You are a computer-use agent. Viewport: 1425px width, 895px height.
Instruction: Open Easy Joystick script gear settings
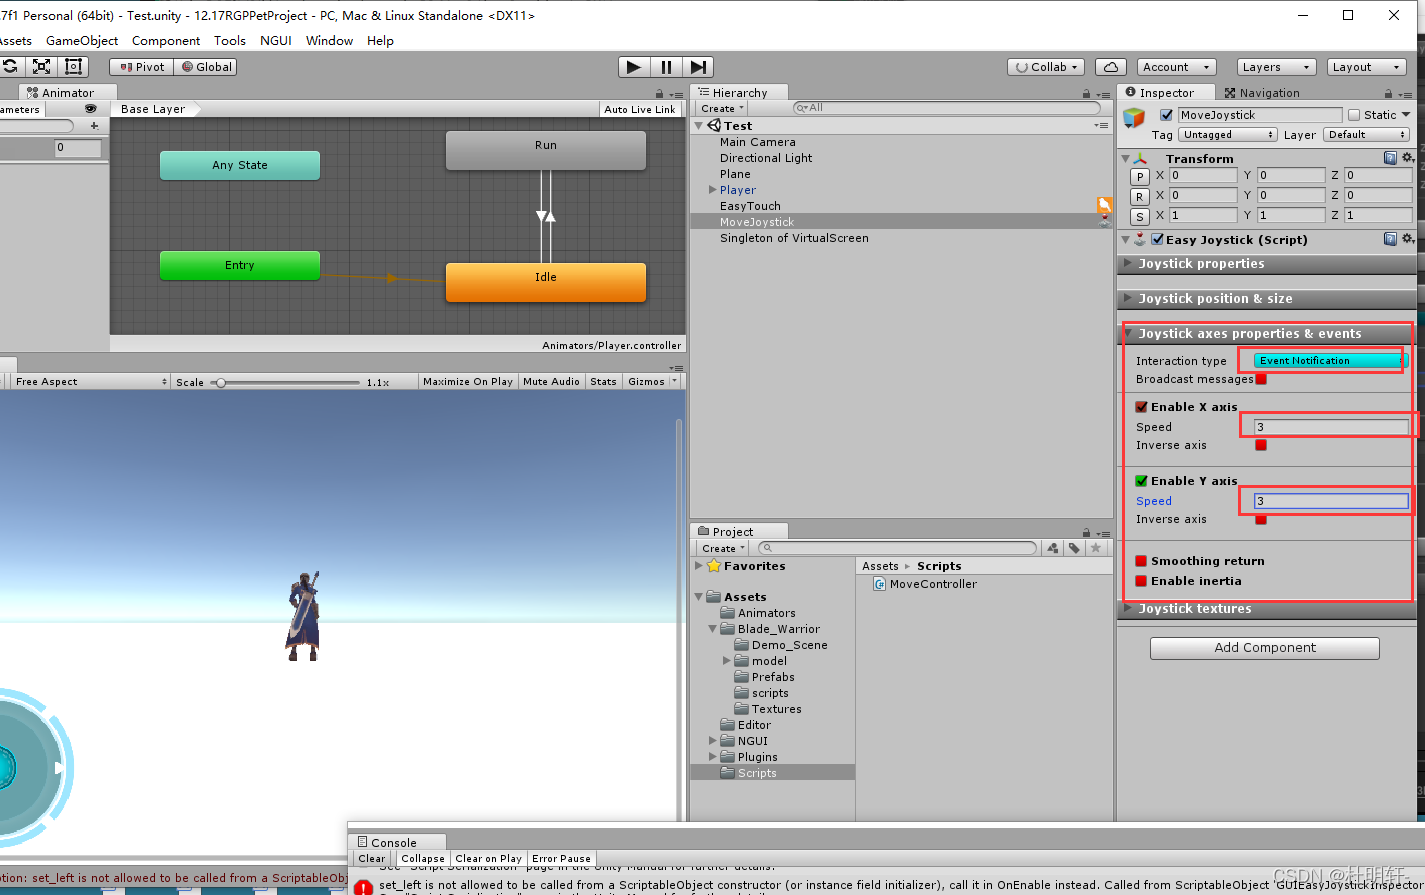click(1408, 239)
